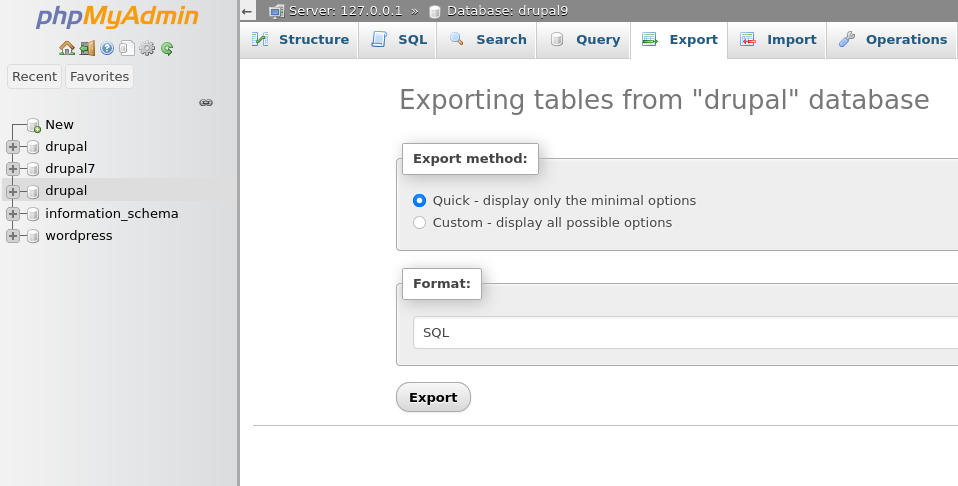958x486 pixels.
Task: Select the wordpress database name
Action: point(79,235)
